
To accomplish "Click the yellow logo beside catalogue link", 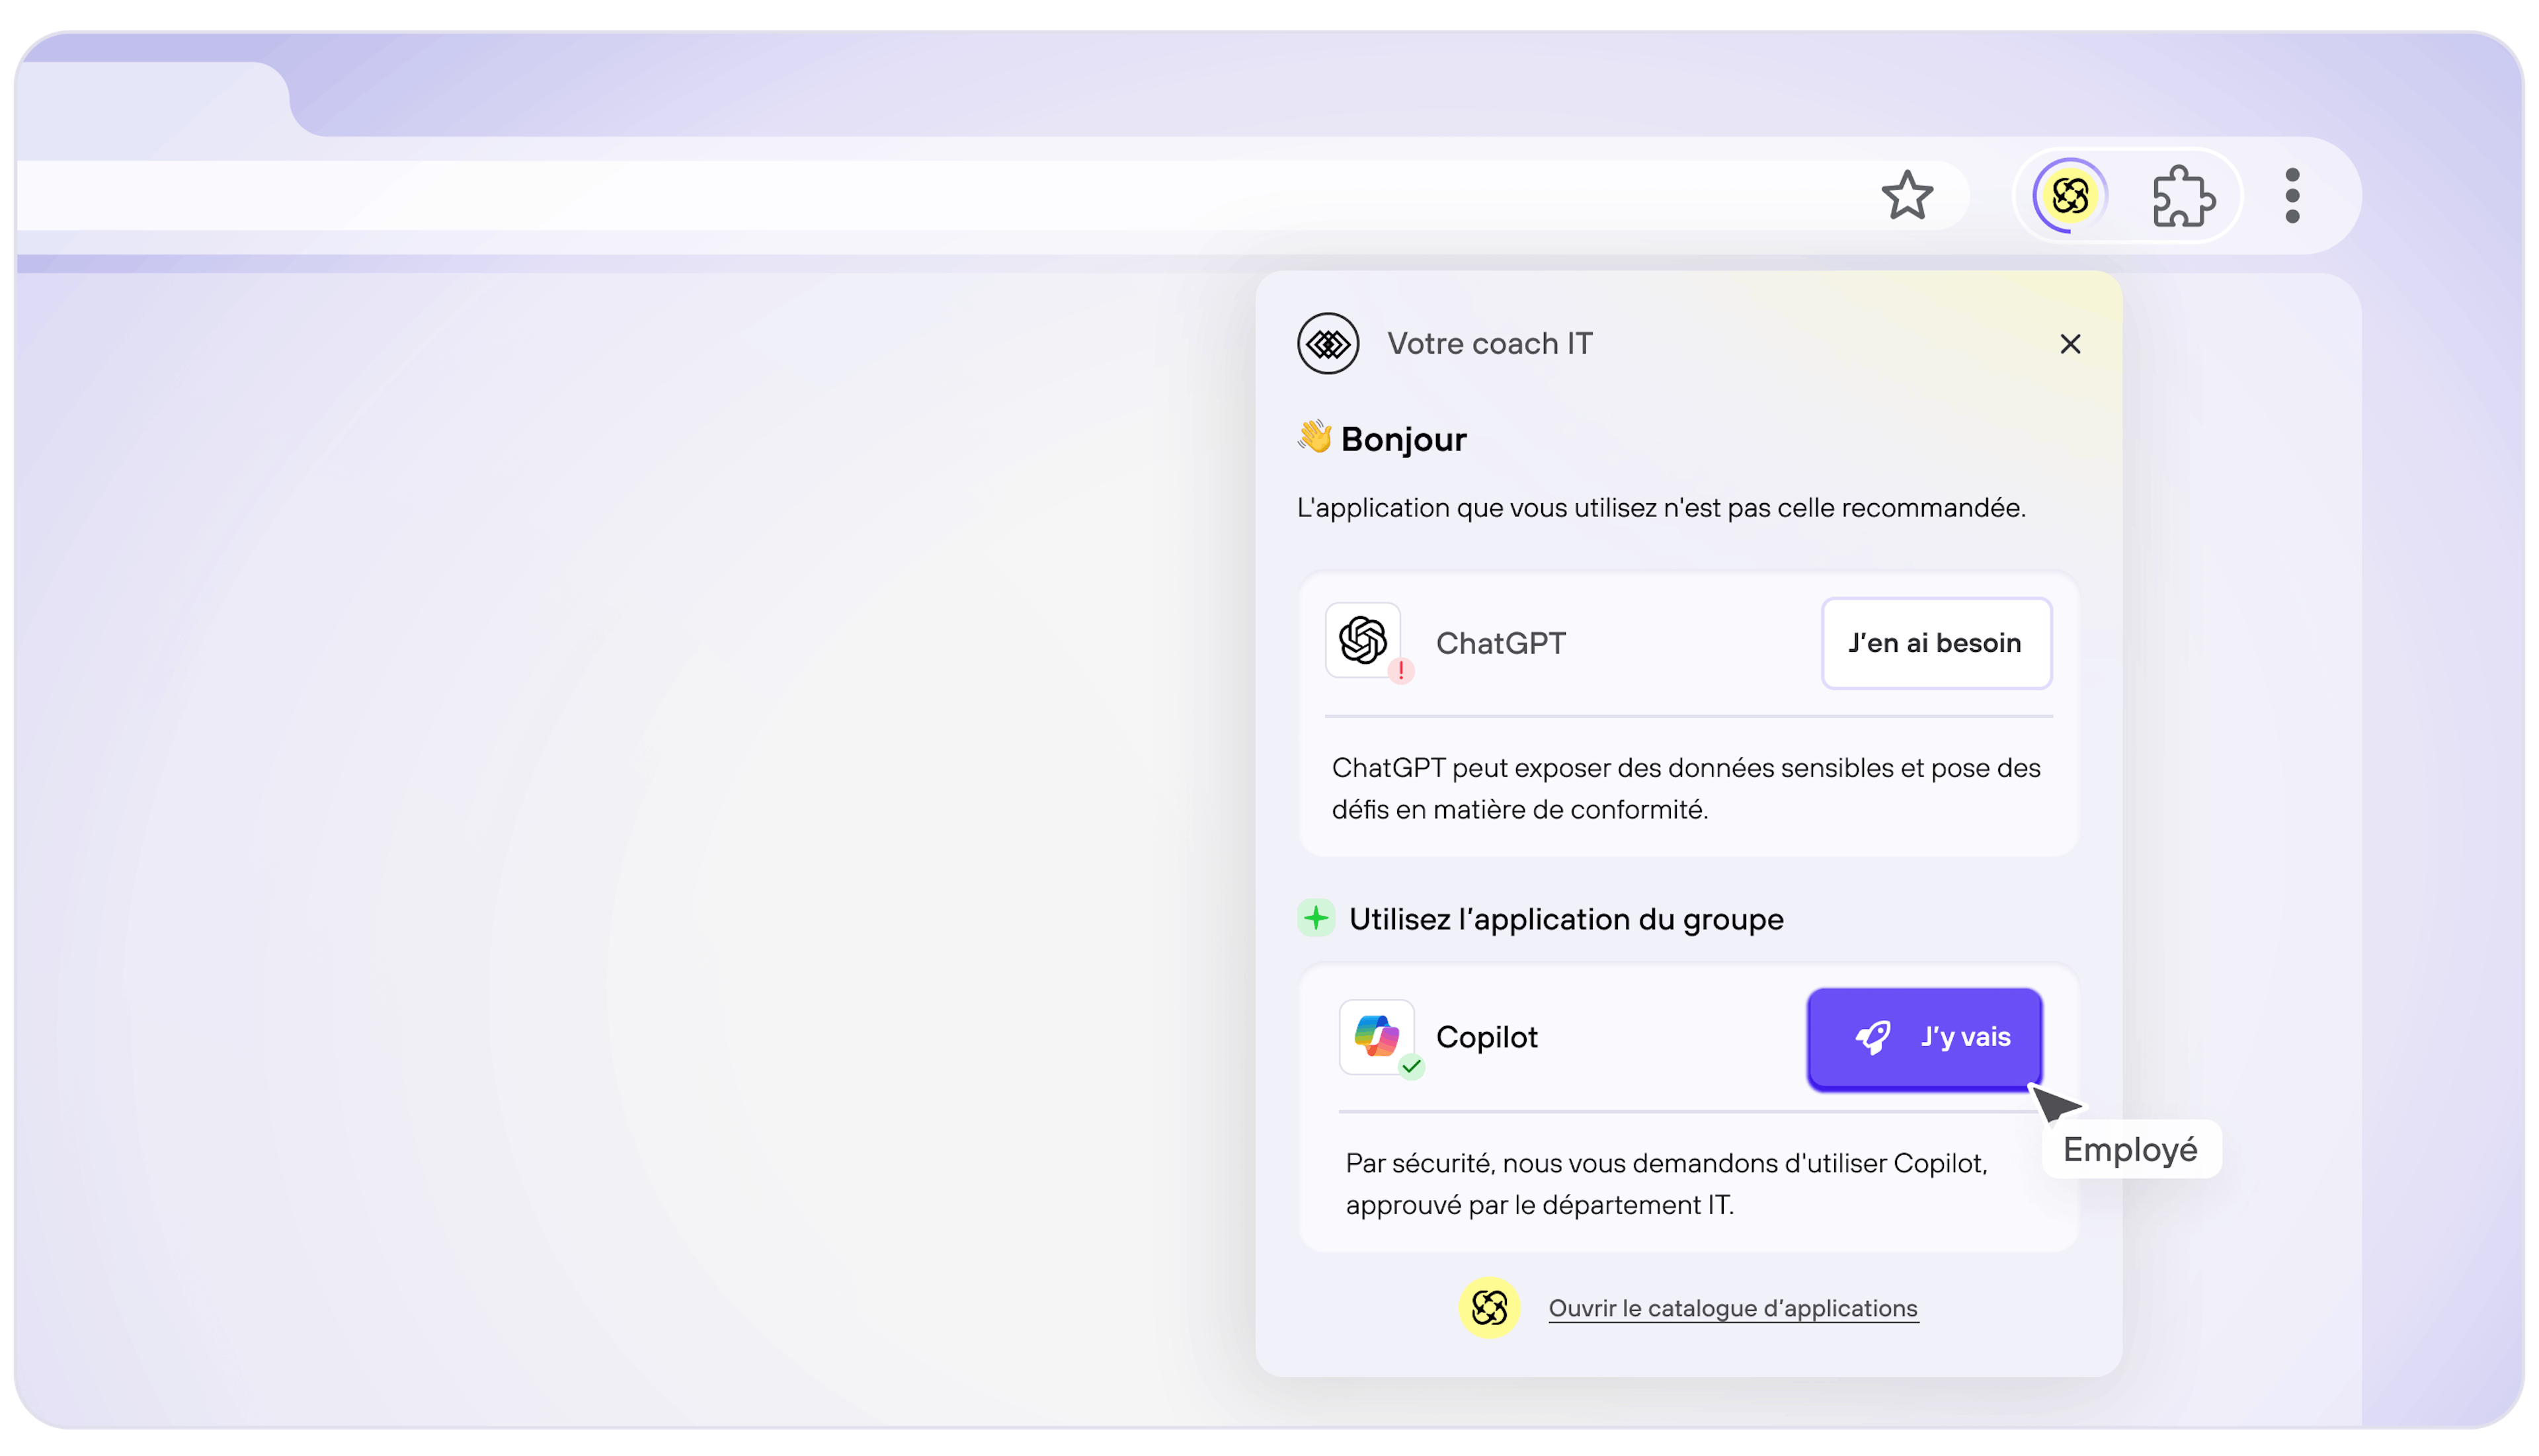I will tap(1489, 1308).
